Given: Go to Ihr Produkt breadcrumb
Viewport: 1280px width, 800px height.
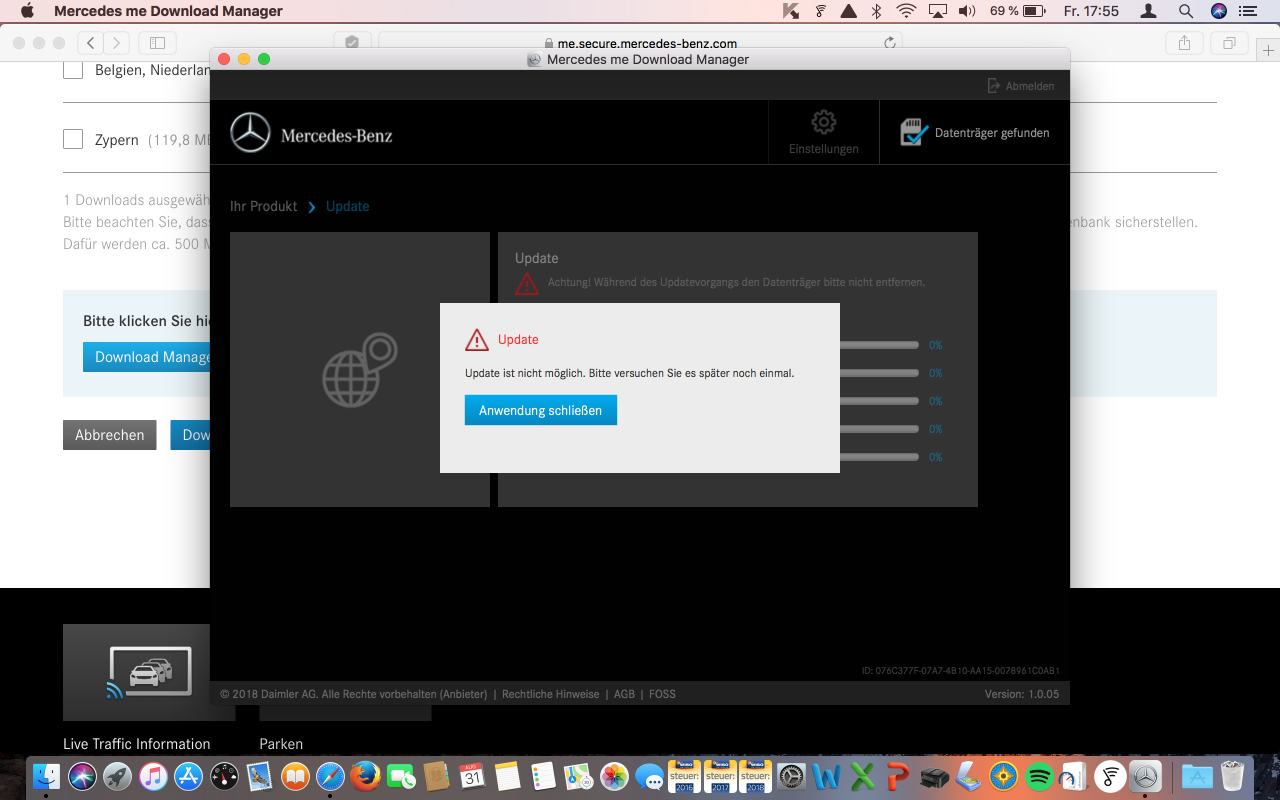Looking at the screenshot, I should [x=264, y=206].
